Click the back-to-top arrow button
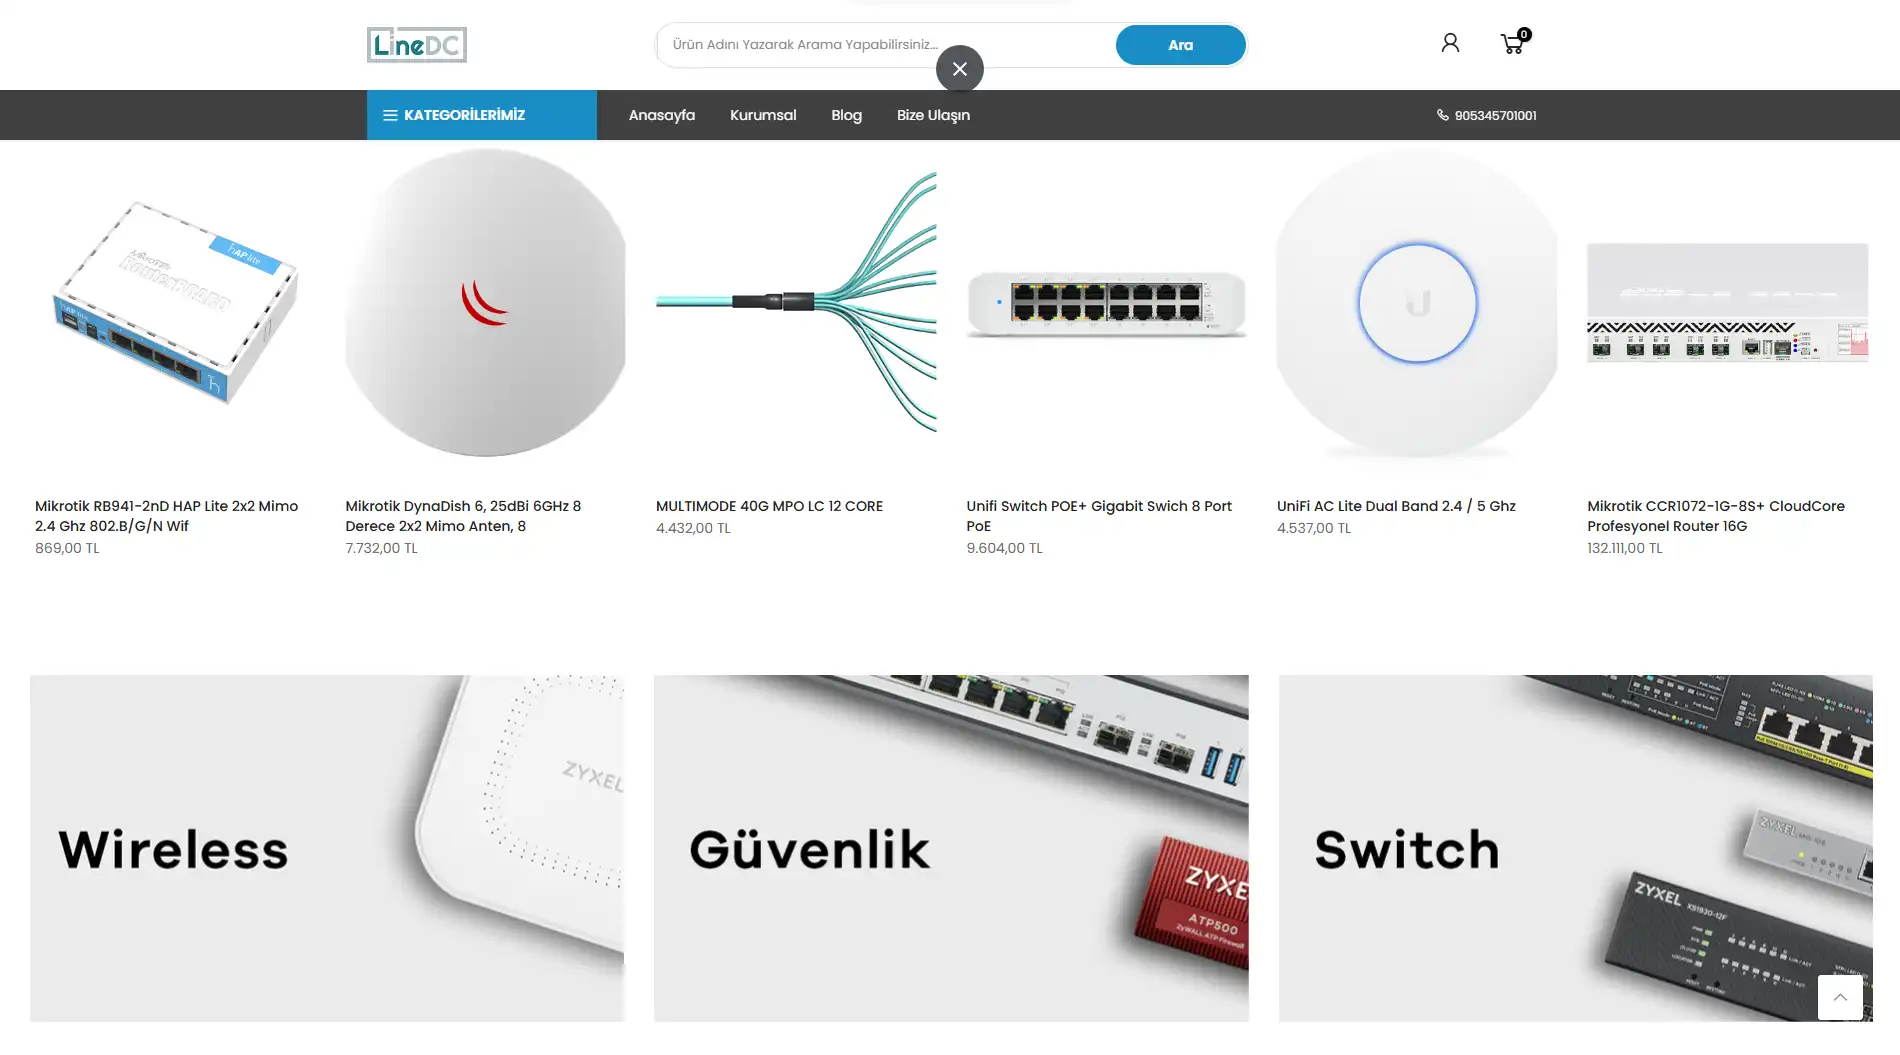The height and width of the screenshot is (1055, 1900). click(1840, 997)
